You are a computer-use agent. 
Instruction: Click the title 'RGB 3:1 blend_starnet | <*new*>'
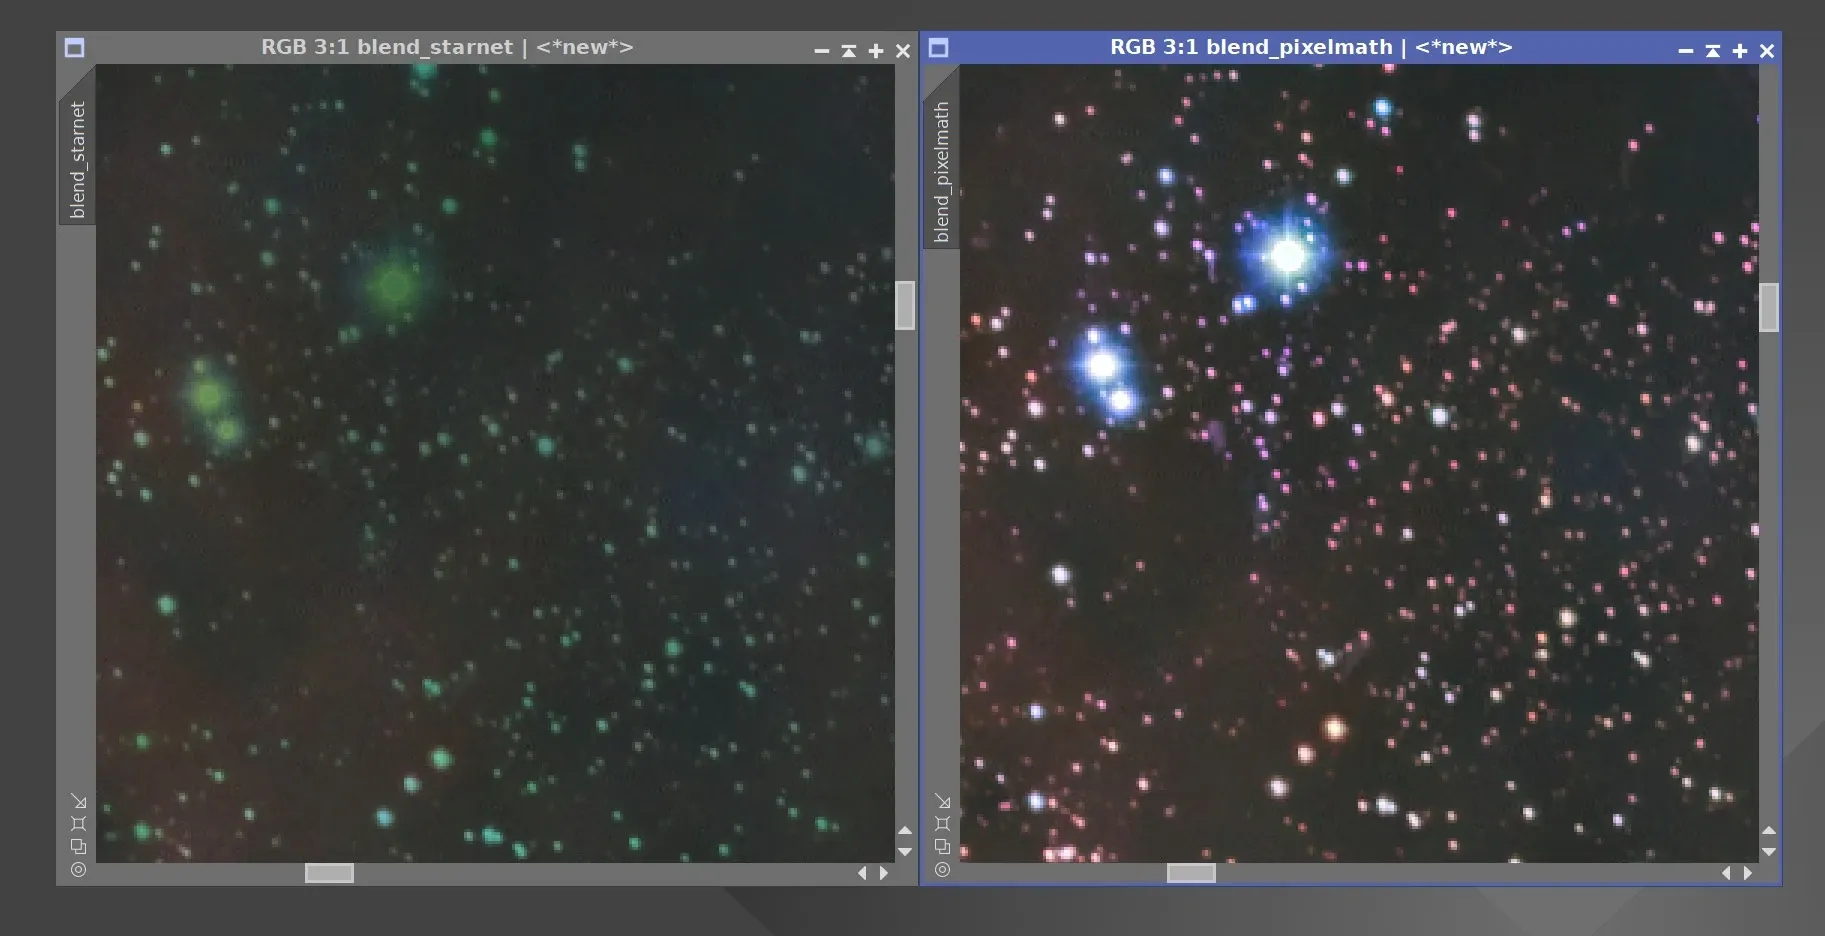(x=447, y=47)
